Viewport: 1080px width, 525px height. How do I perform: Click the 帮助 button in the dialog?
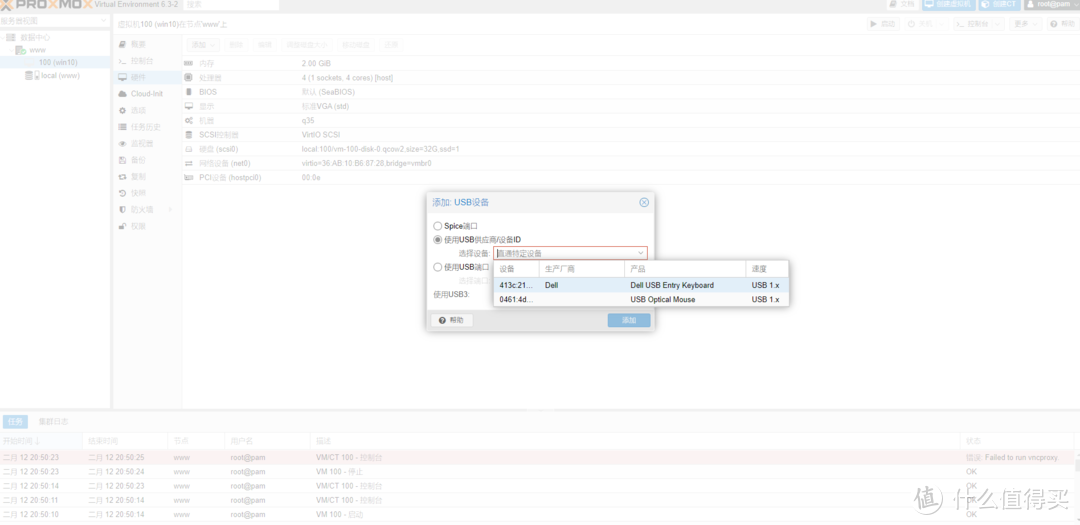tap(452, 320)
